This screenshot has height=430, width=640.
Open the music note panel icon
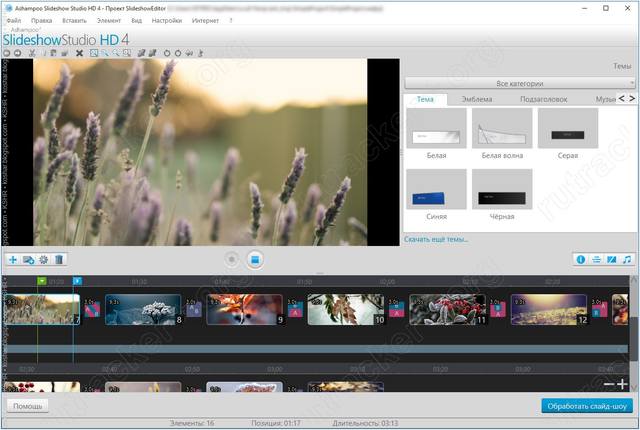coord(627,259)
